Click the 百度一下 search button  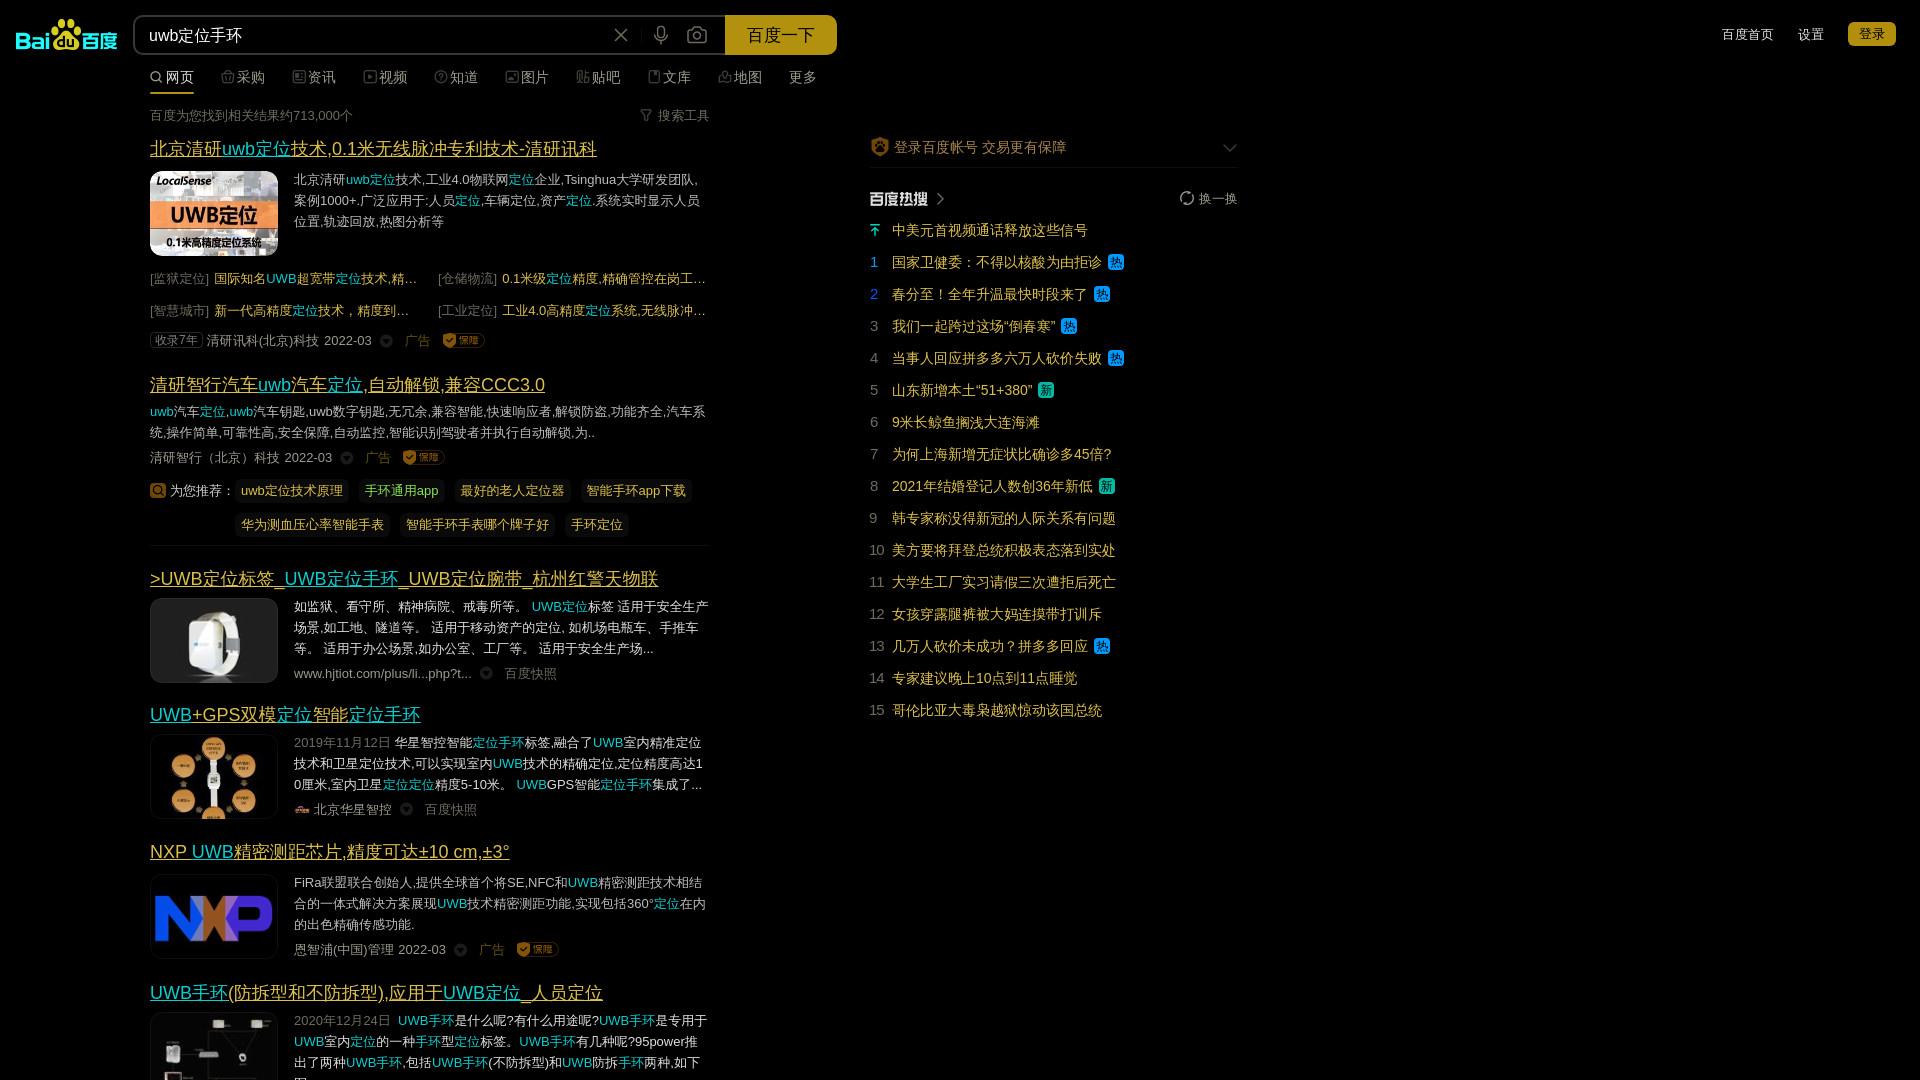tap(781, 35)
